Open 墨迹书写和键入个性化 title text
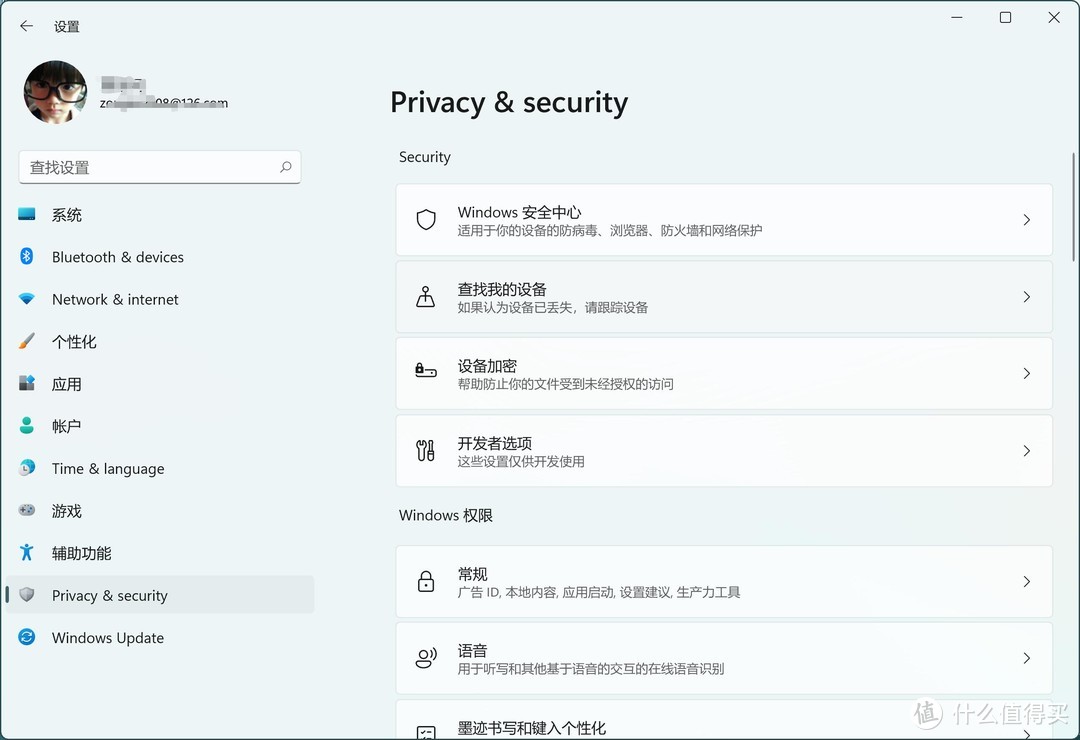1080x740 pixels. pyautogui.click(x=532, y=728)
